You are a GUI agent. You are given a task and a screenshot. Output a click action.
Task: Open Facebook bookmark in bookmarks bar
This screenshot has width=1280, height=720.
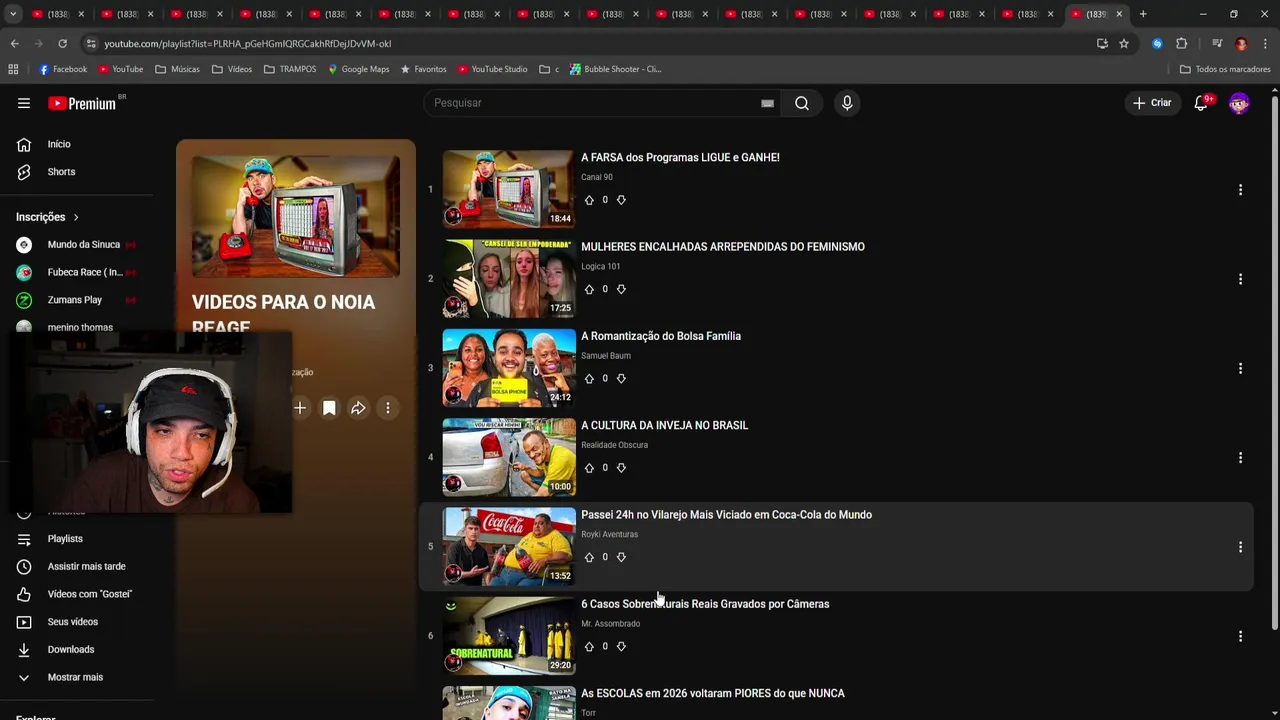63,69
